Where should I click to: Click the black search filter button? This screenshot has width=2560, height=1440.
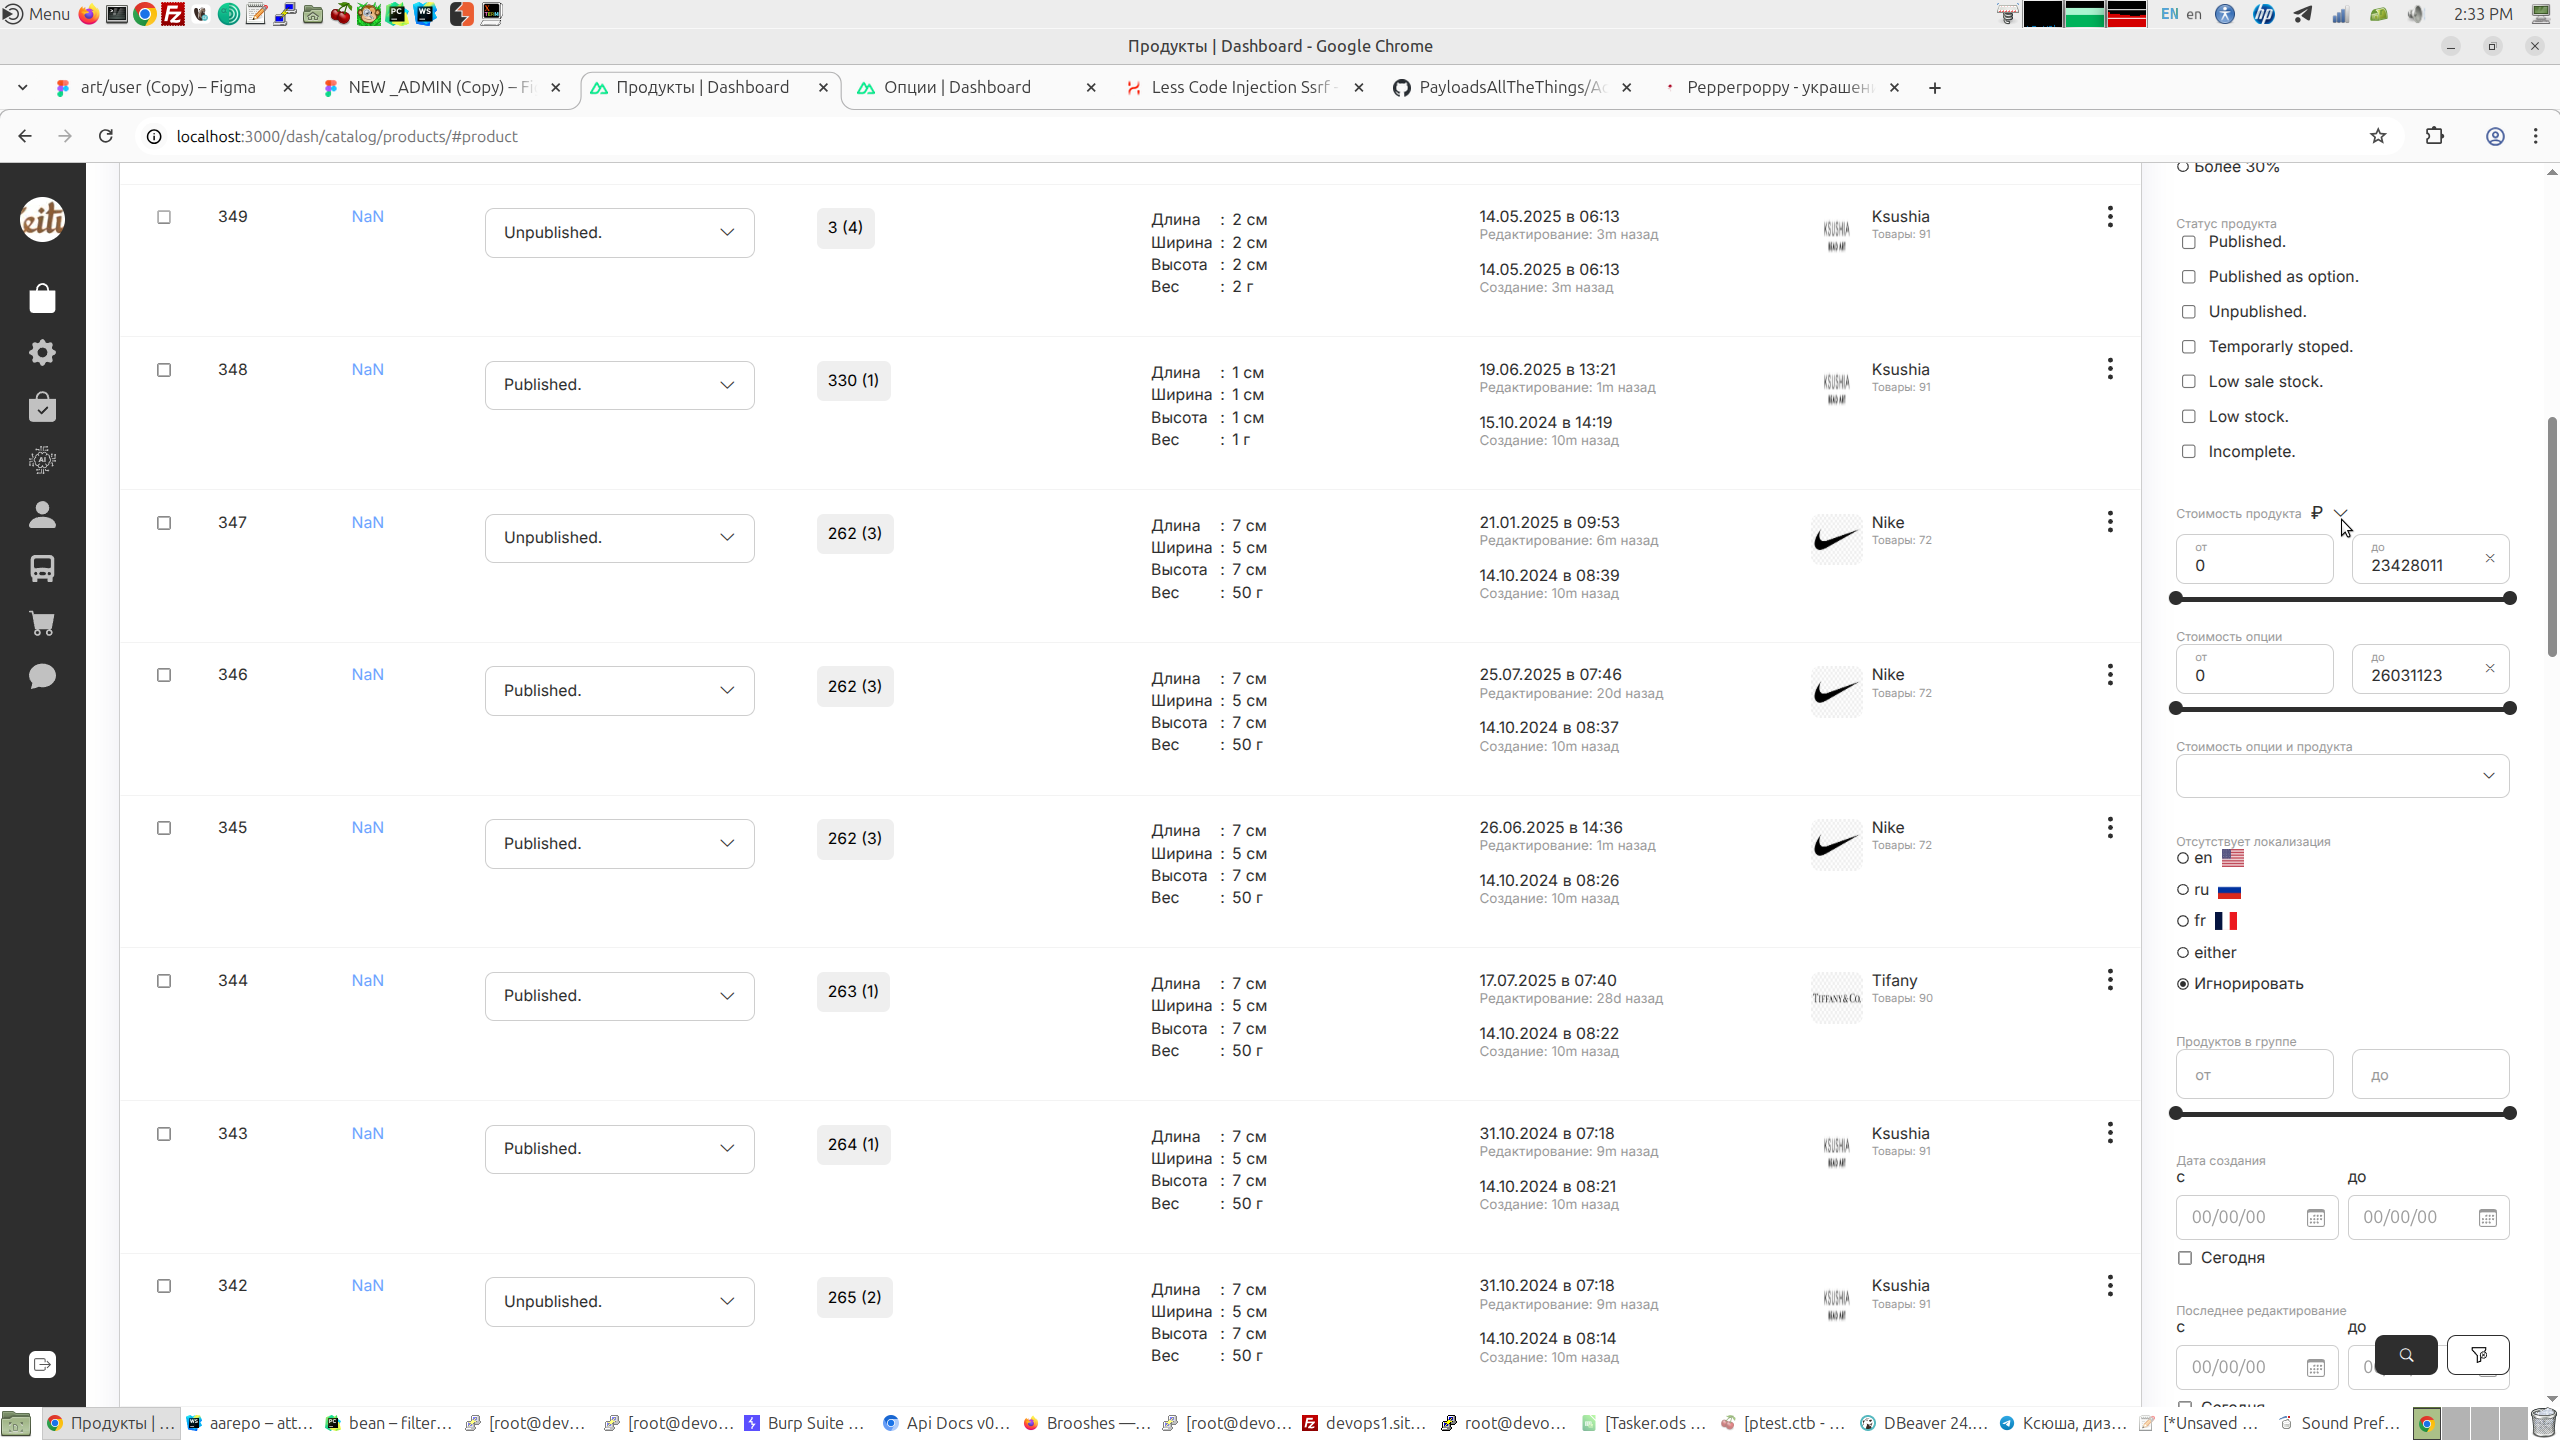[x=2405, y=1355]
